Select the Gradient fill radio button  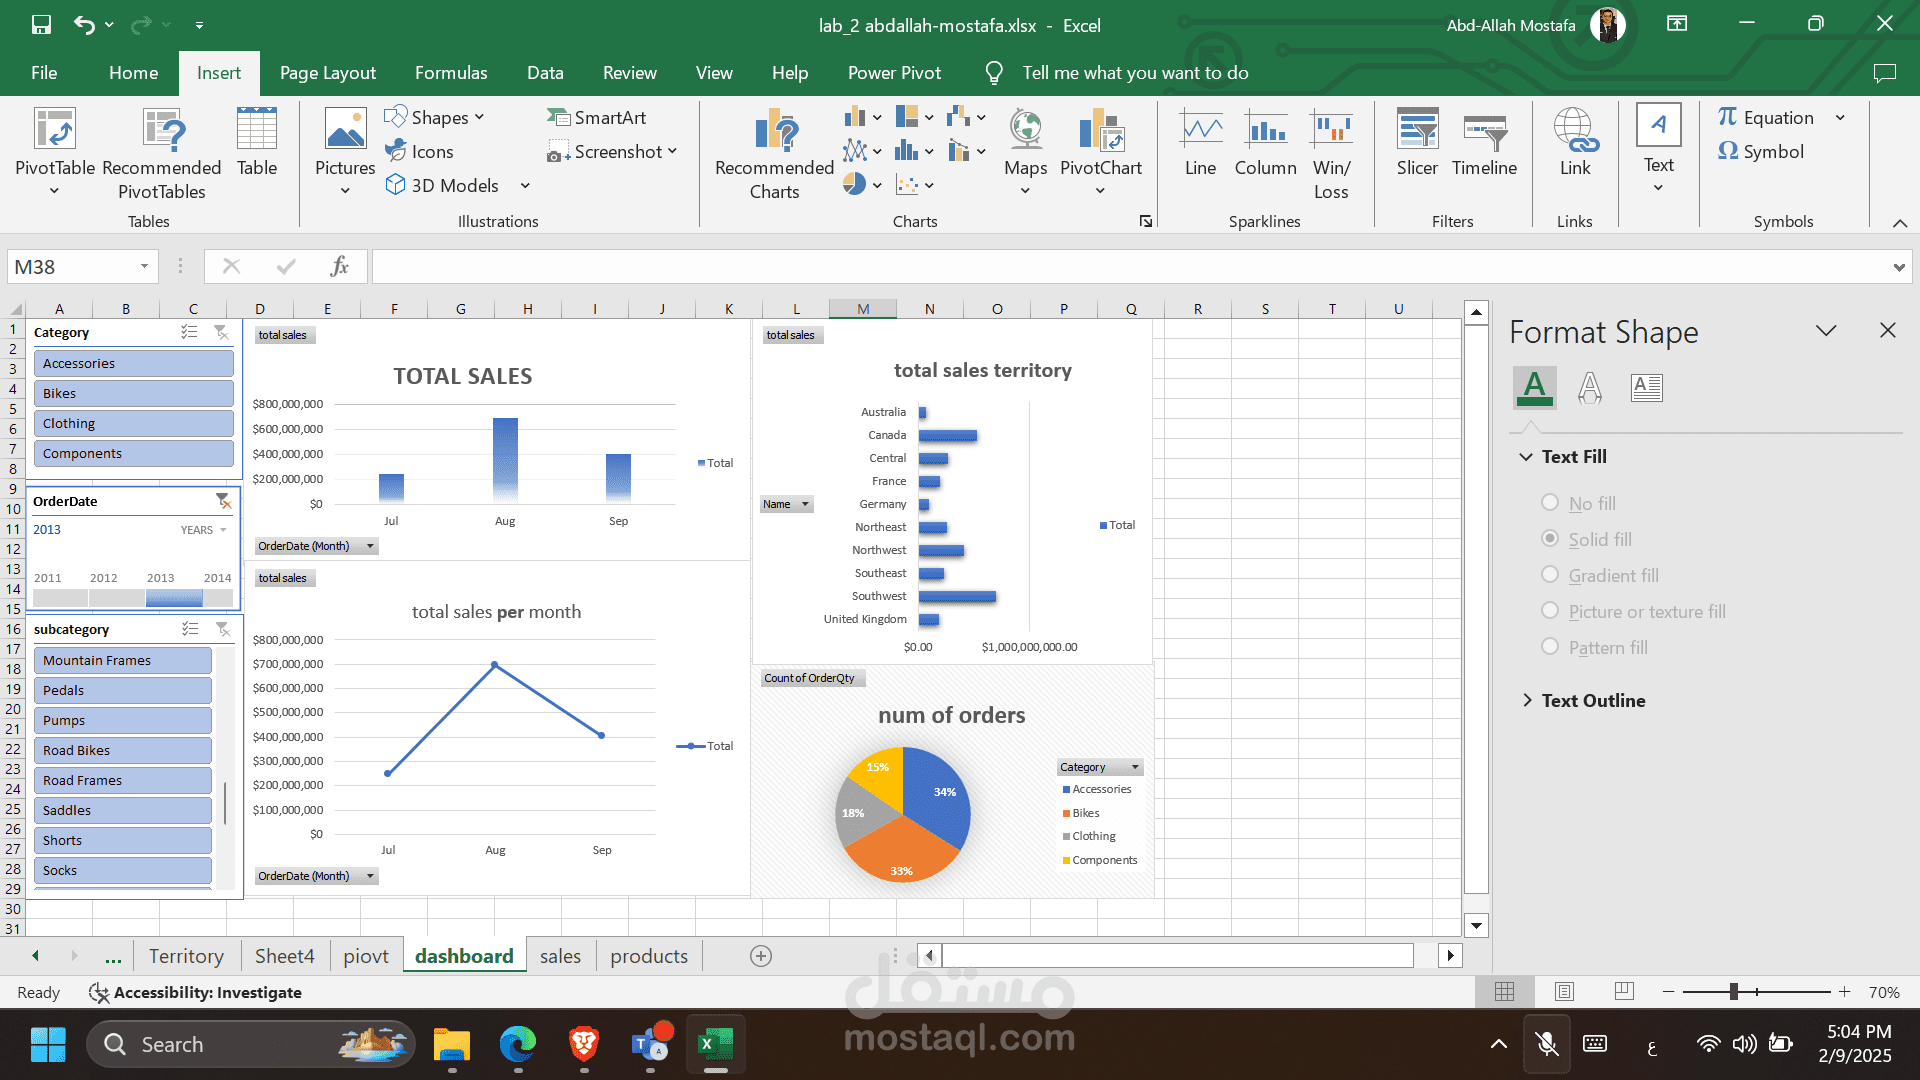[x=1550, y=575]
